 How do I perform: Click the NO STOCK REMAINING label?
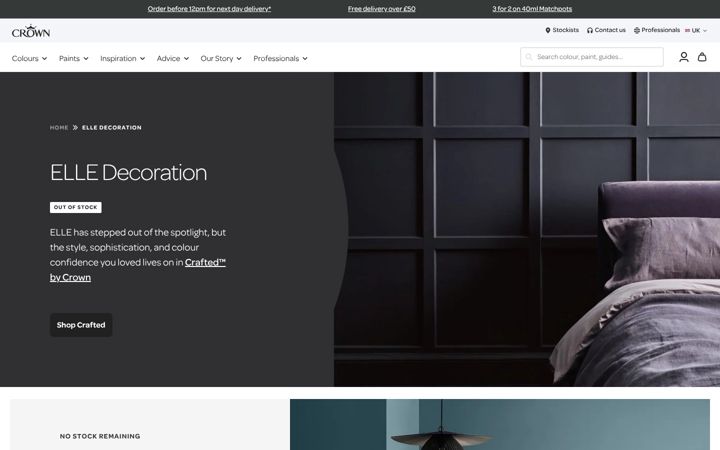100,436
